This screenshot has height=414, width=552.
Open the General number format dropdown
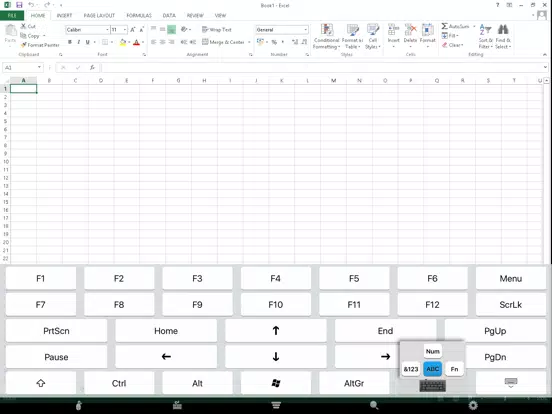[305, 30]
